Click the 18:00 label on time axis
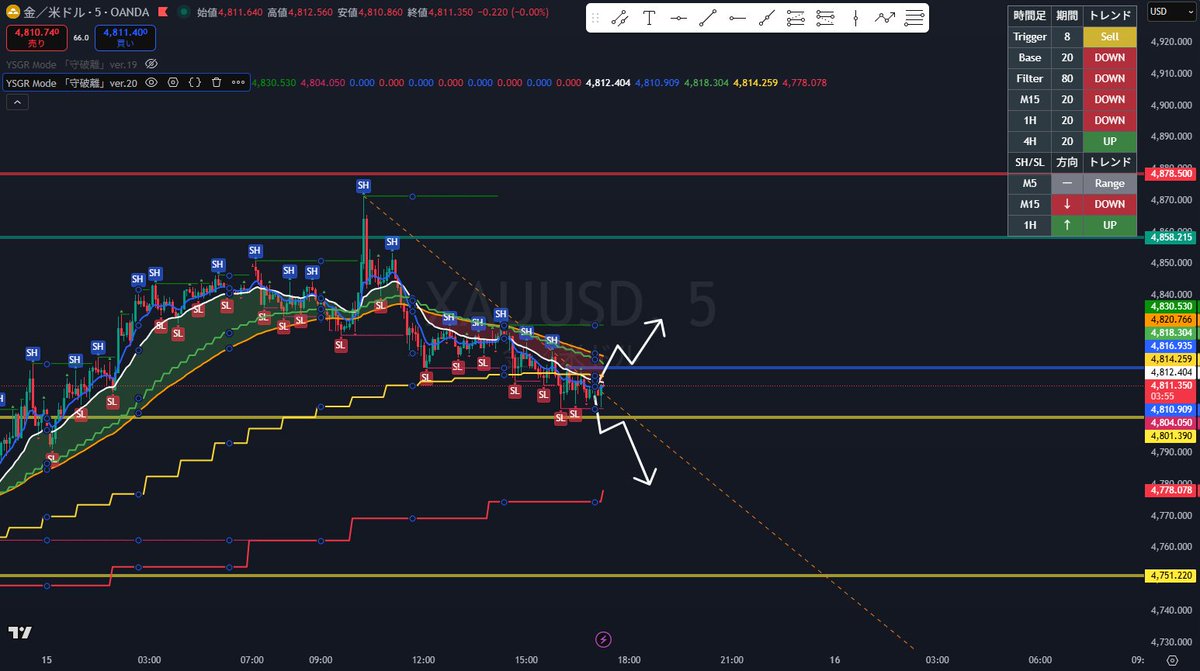Screen dimensions: 1200x671 pyautogui.click(x=629, y=660)
